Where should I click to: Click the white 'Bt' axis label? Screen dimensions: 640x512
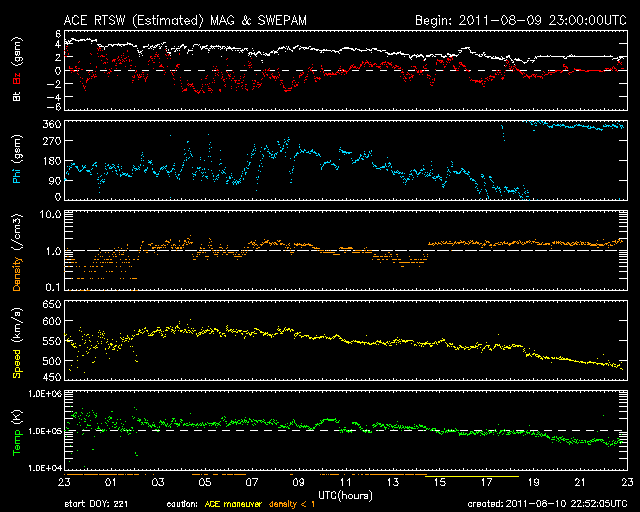coord(17,96)
